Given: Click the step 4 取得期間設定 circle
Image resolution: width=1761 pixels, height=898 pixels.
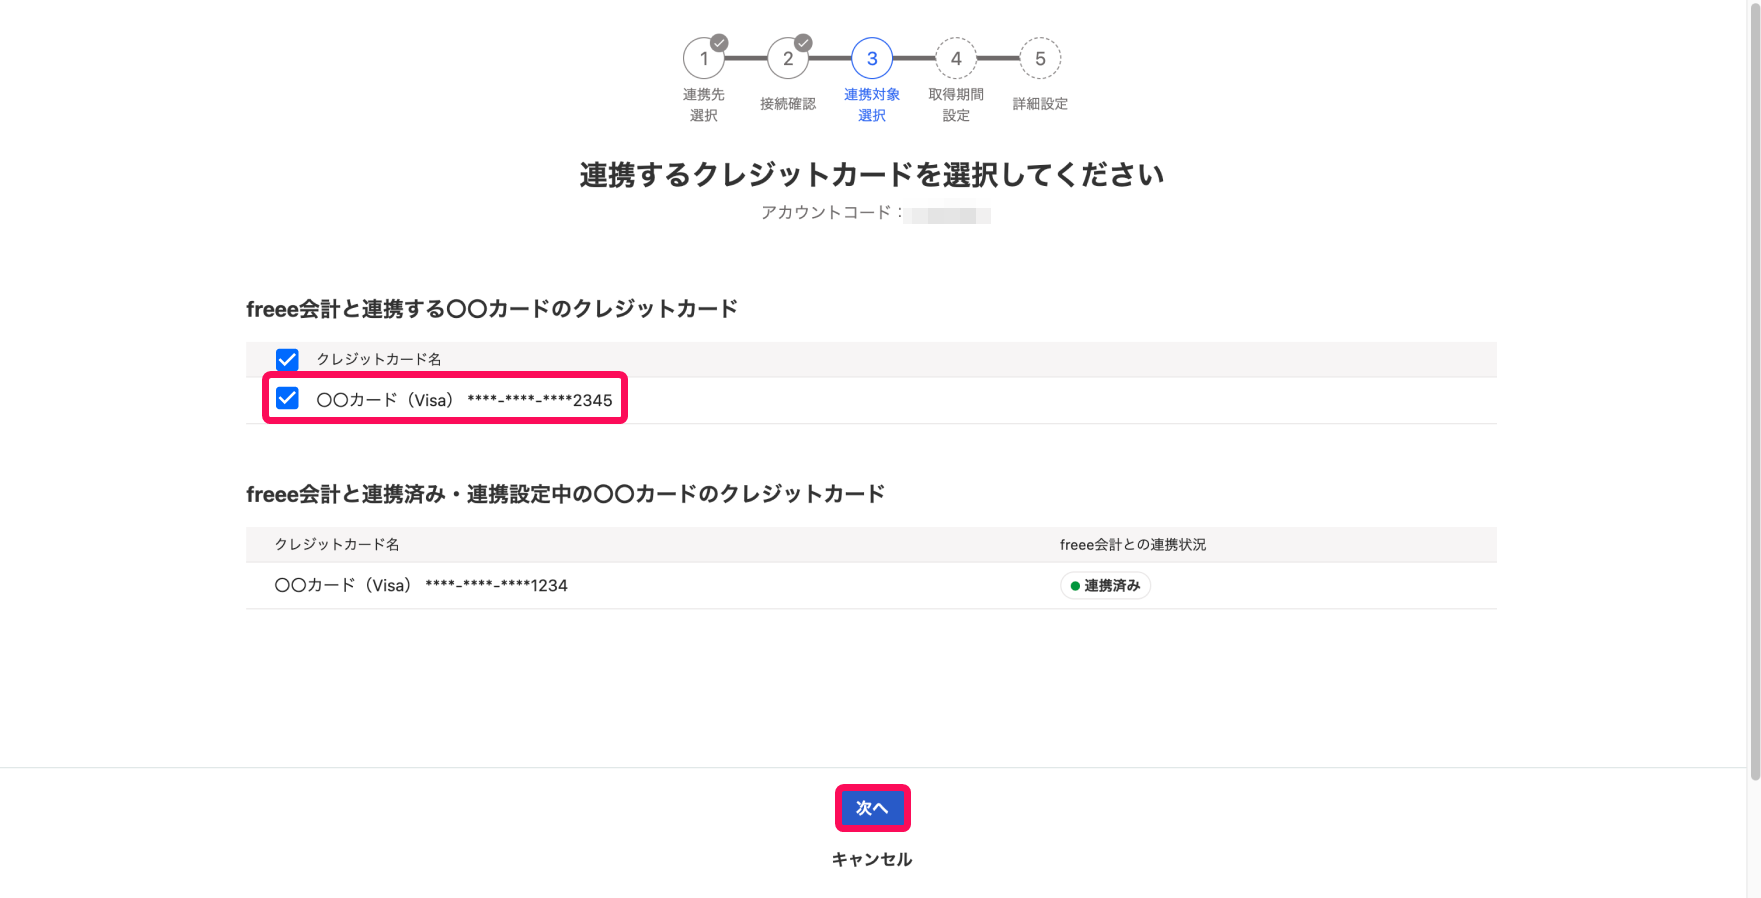Looking at the screenshot, I should pos(956,58).
